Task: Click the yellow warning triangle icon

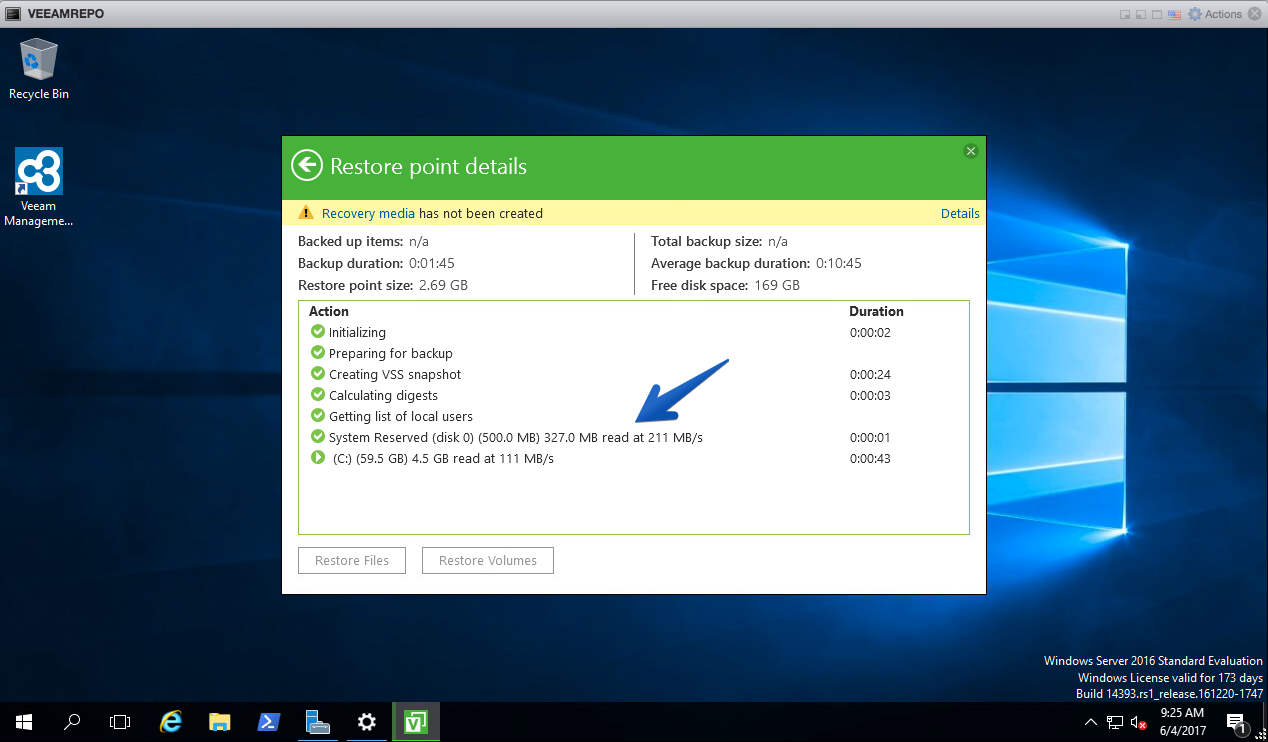Action: [x=307, y=213]
